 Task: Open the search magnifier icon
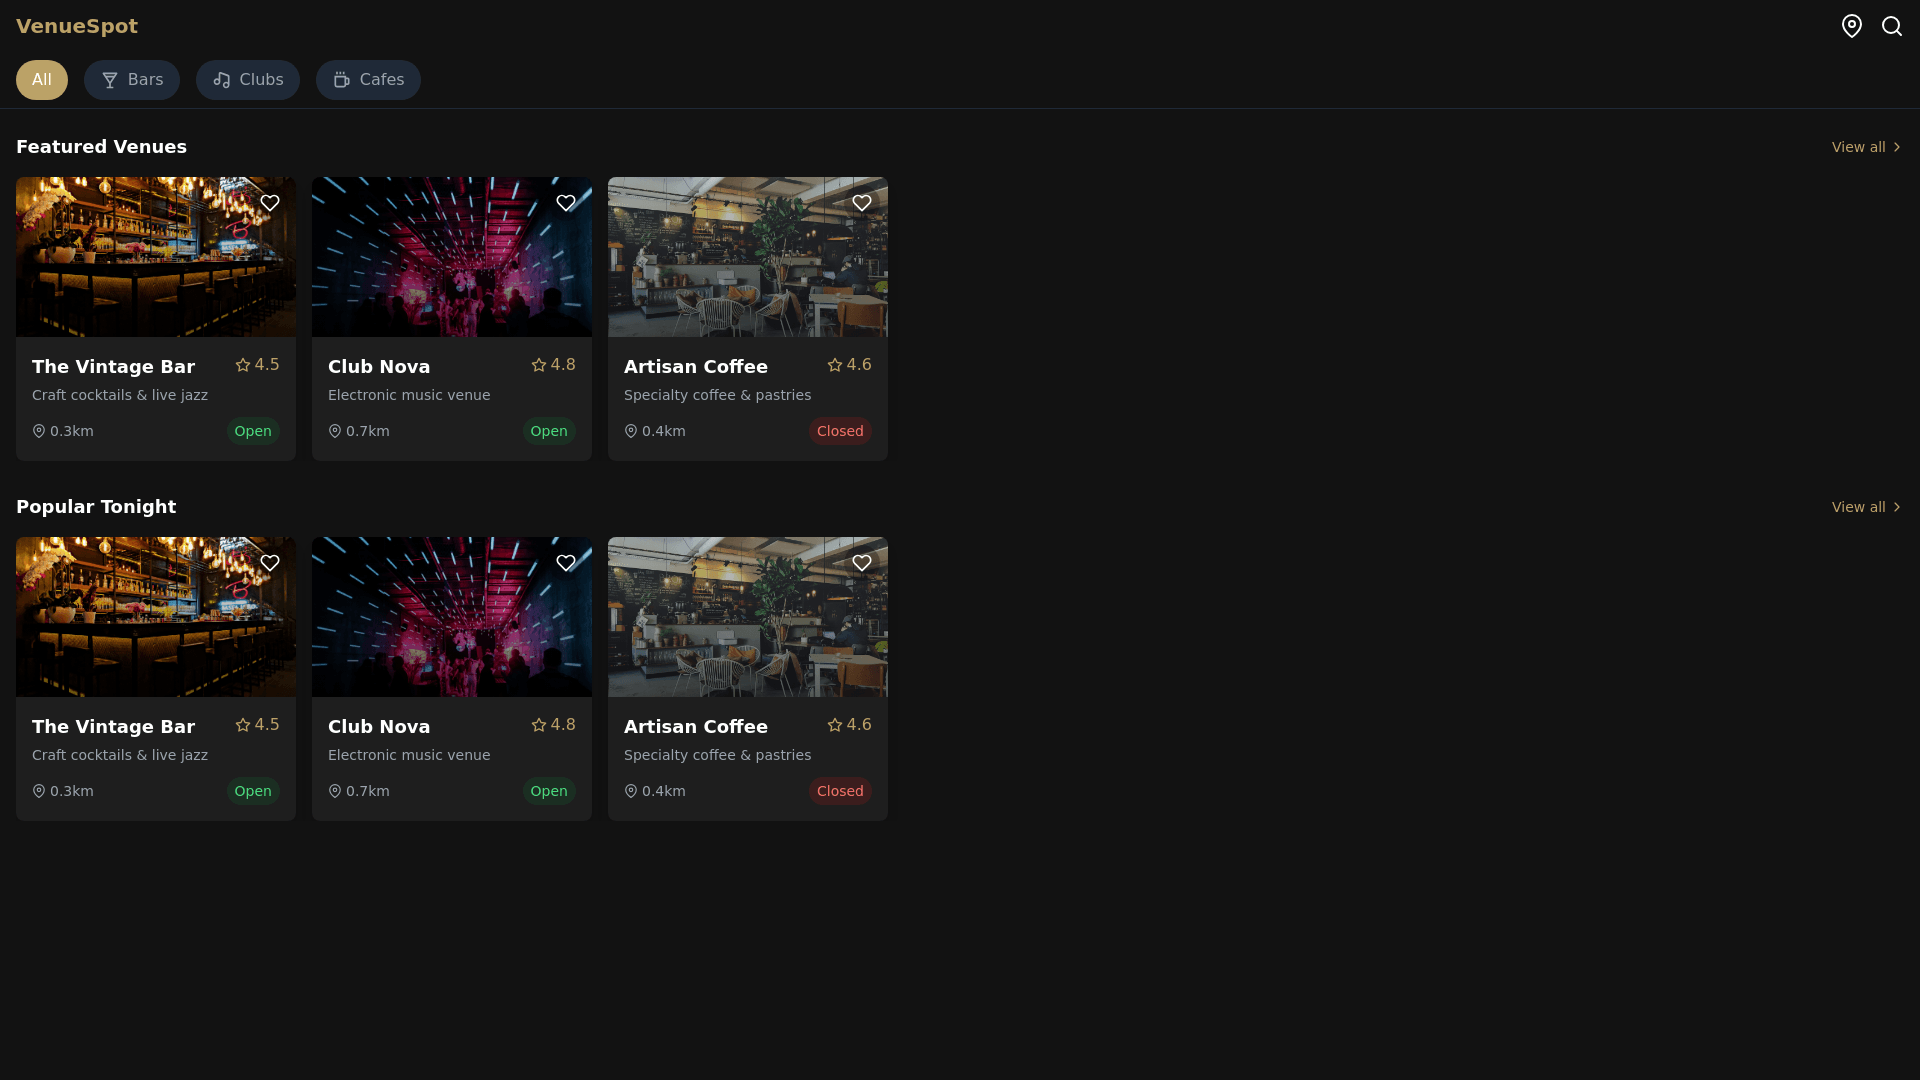click(x=1891, y=26)
